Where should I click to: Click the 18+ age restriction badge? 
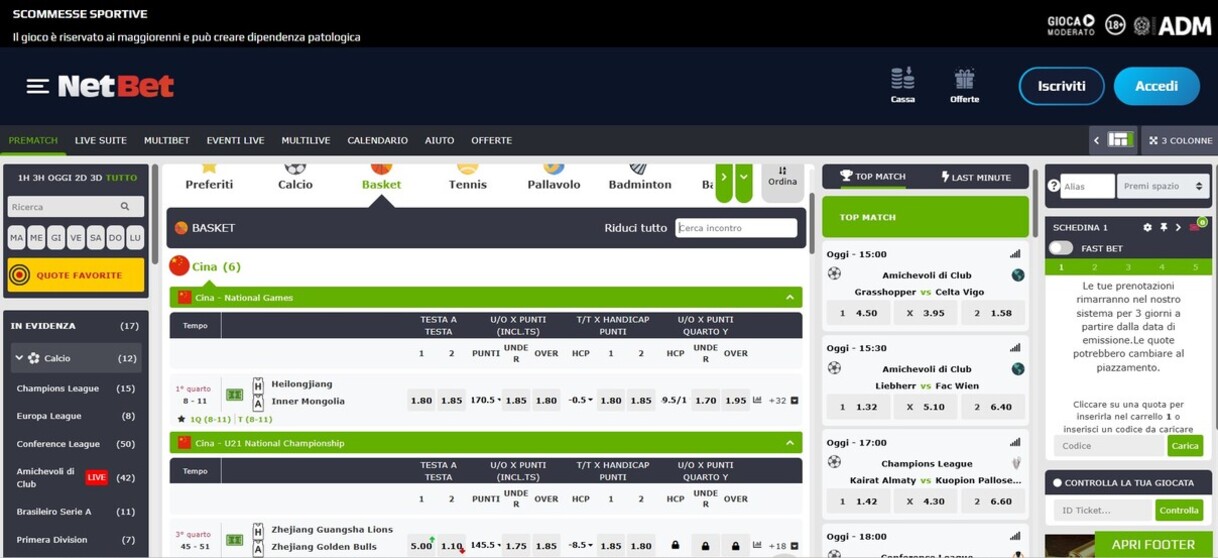tap(1115, 25)
